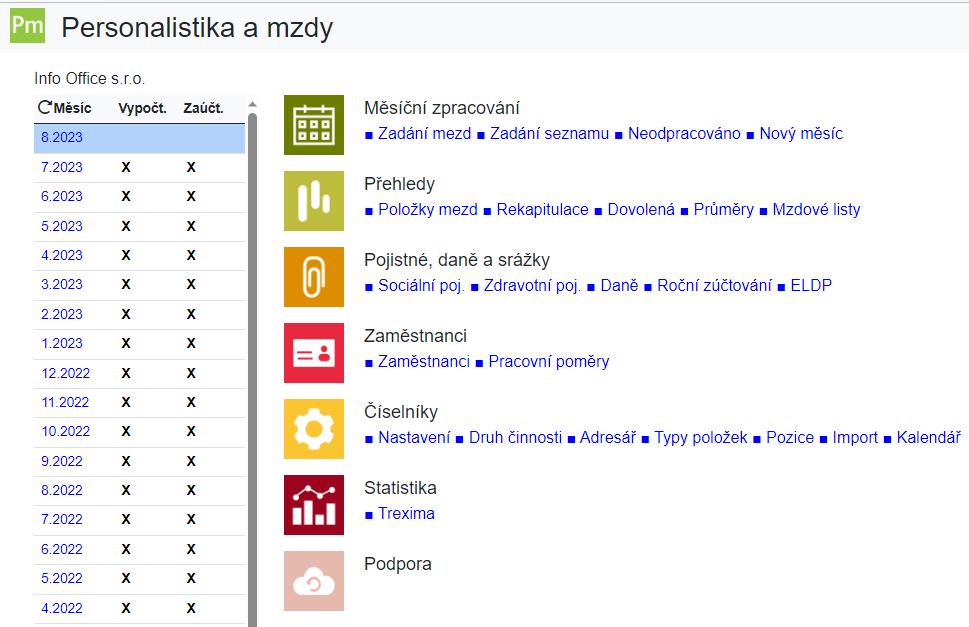Click the Zaměstnanci ID card icon

[313, 353]
